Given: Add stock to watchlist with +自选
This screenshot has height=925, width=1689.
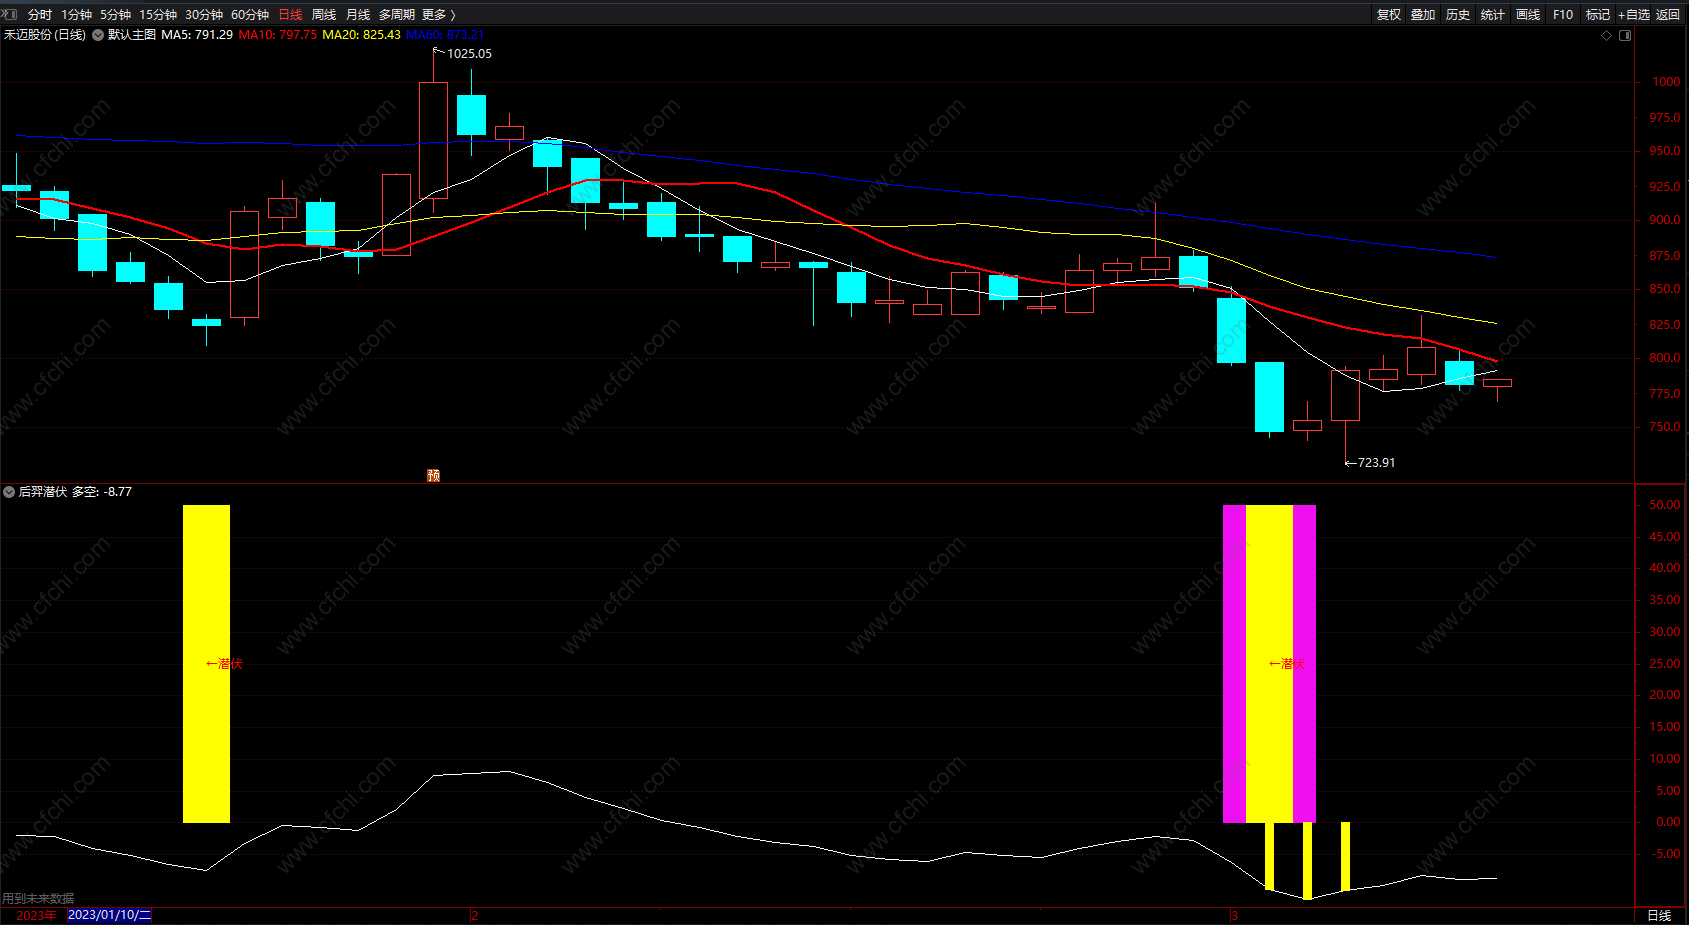Looking at the screenshot, I should pyautogui.click(x=1634, y=15).
